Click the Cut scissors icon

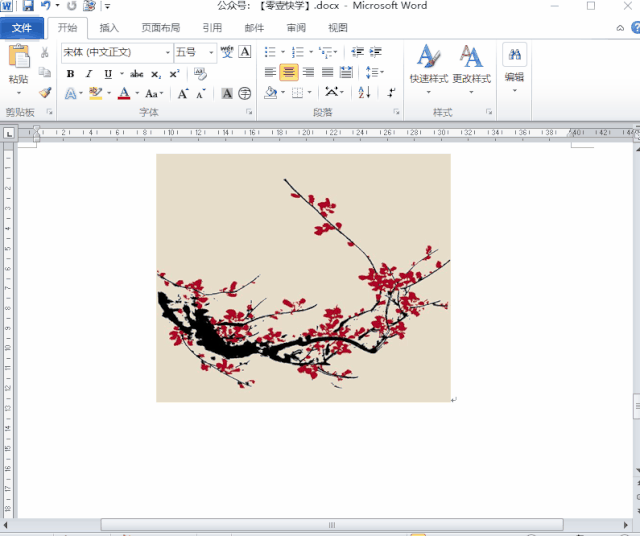44,52
